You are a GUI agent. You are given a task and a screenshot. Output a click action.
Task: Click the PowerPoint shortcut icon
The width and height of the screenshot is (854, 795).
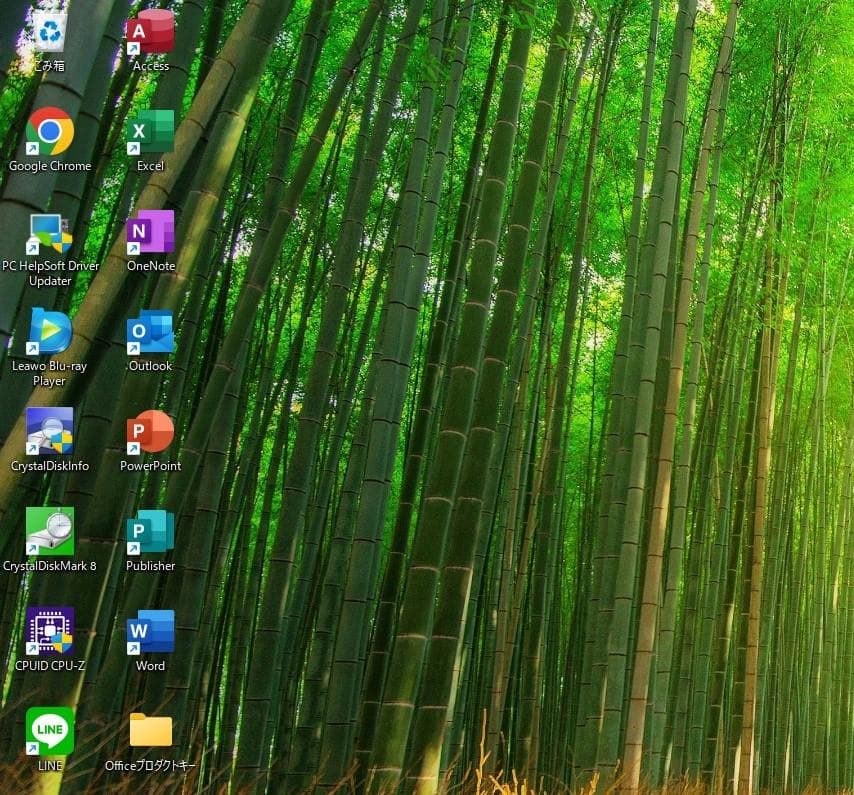(x=150, y=431)
